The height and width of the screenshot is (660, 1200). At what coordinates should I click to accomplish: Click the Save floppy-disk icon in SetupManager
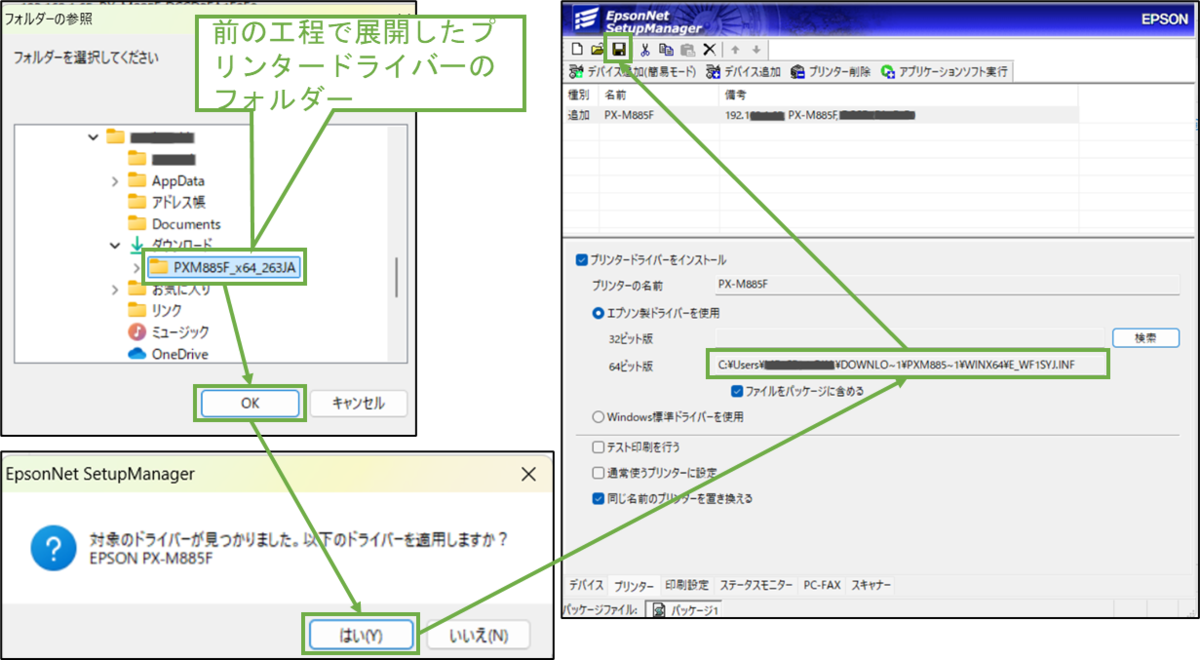tap(619, 49)
